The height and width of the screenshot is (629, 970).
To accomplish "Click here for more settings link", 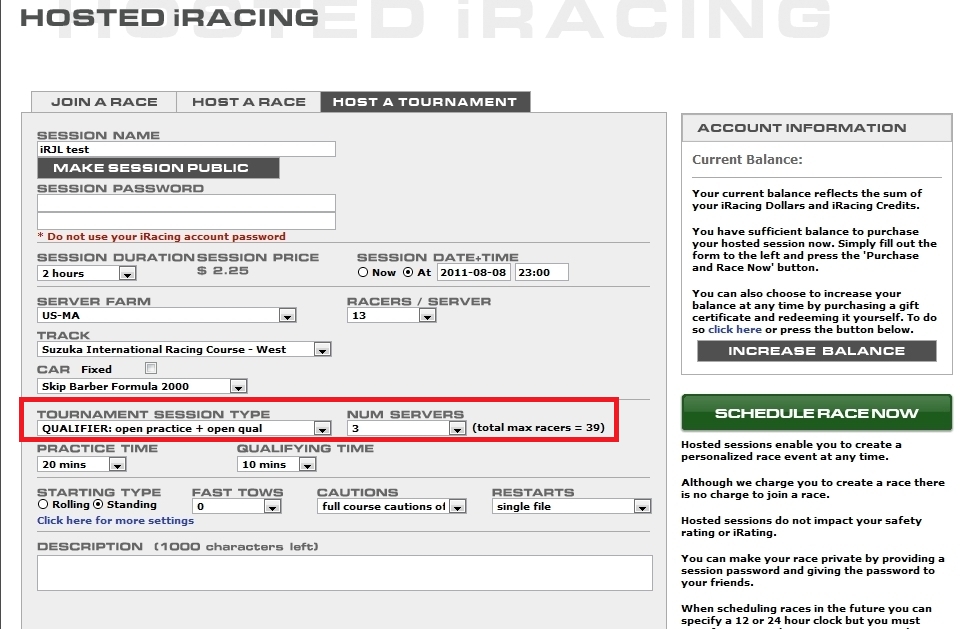I will click(116, 521).
